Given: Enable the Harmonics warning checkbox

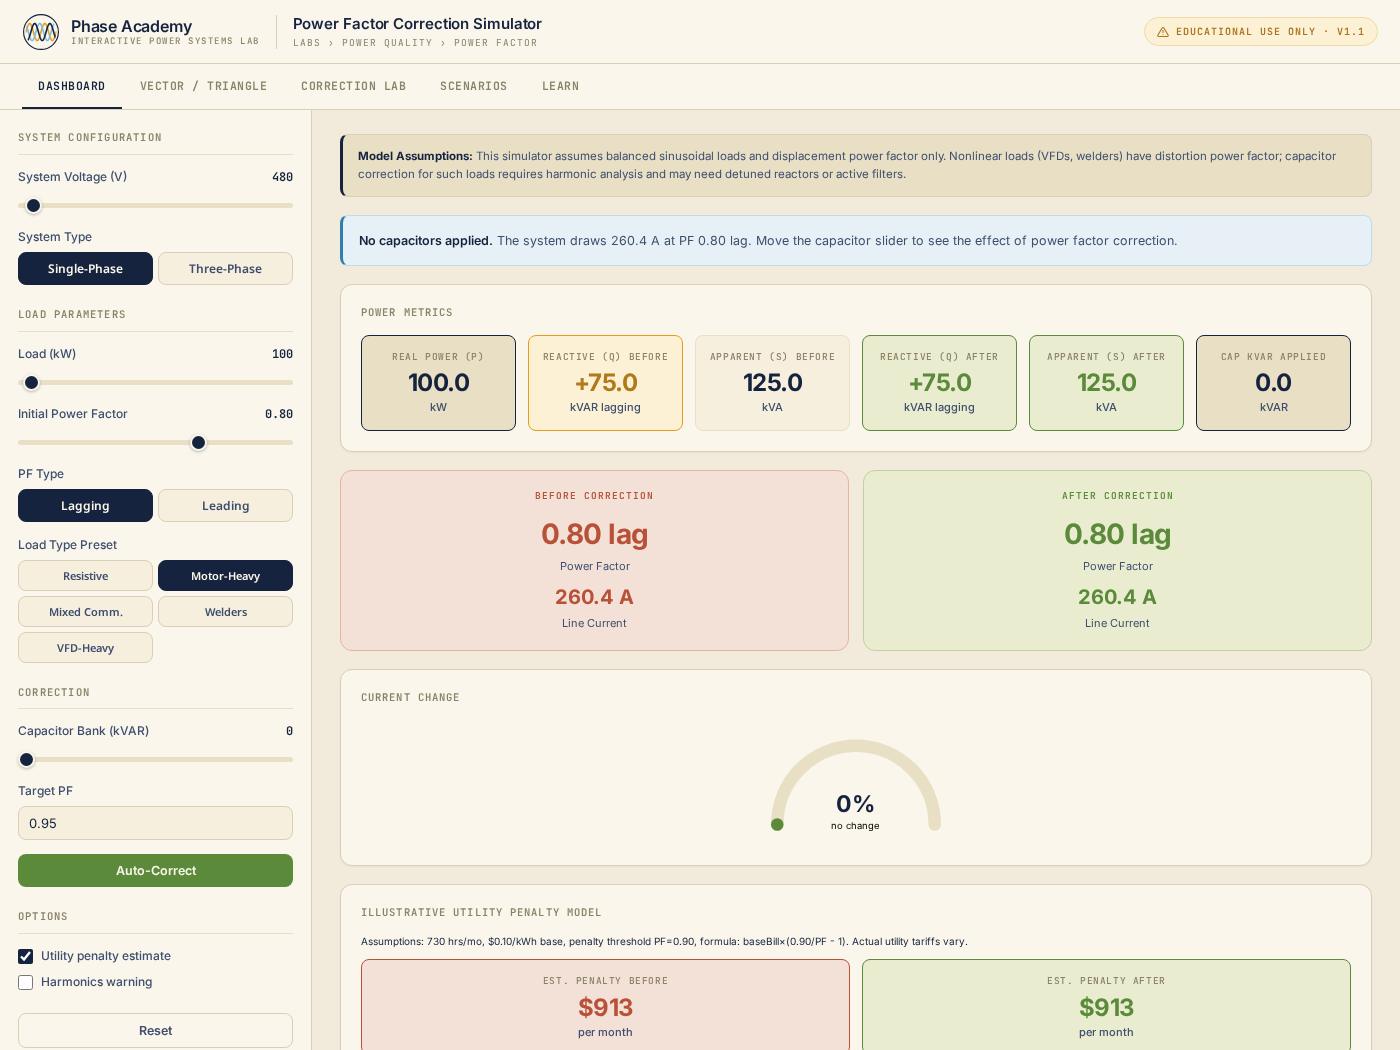Looking at the screenshot, I should coord(26,982).
